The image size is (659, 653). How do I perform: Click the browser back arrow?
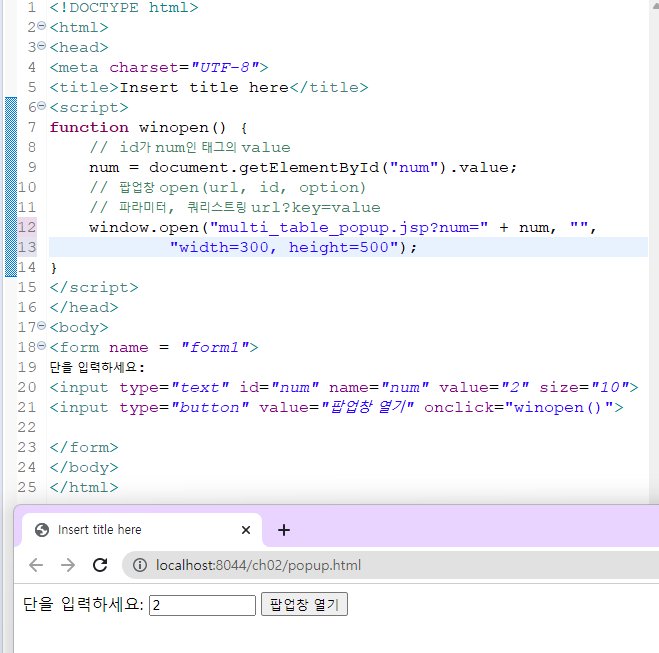pyautogui.click(x=36, y=565)
